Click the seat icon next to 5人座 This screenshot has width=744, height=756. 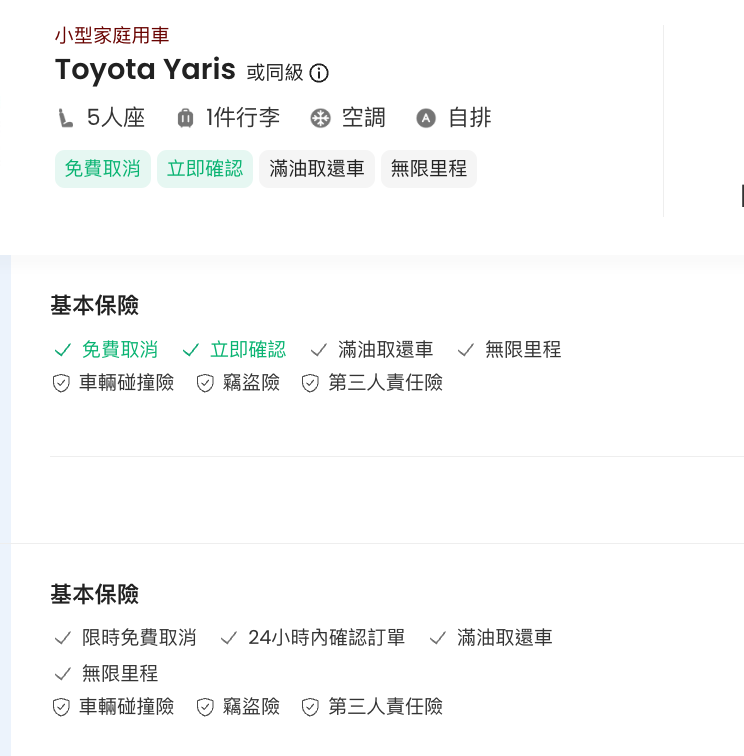point(65,118)
